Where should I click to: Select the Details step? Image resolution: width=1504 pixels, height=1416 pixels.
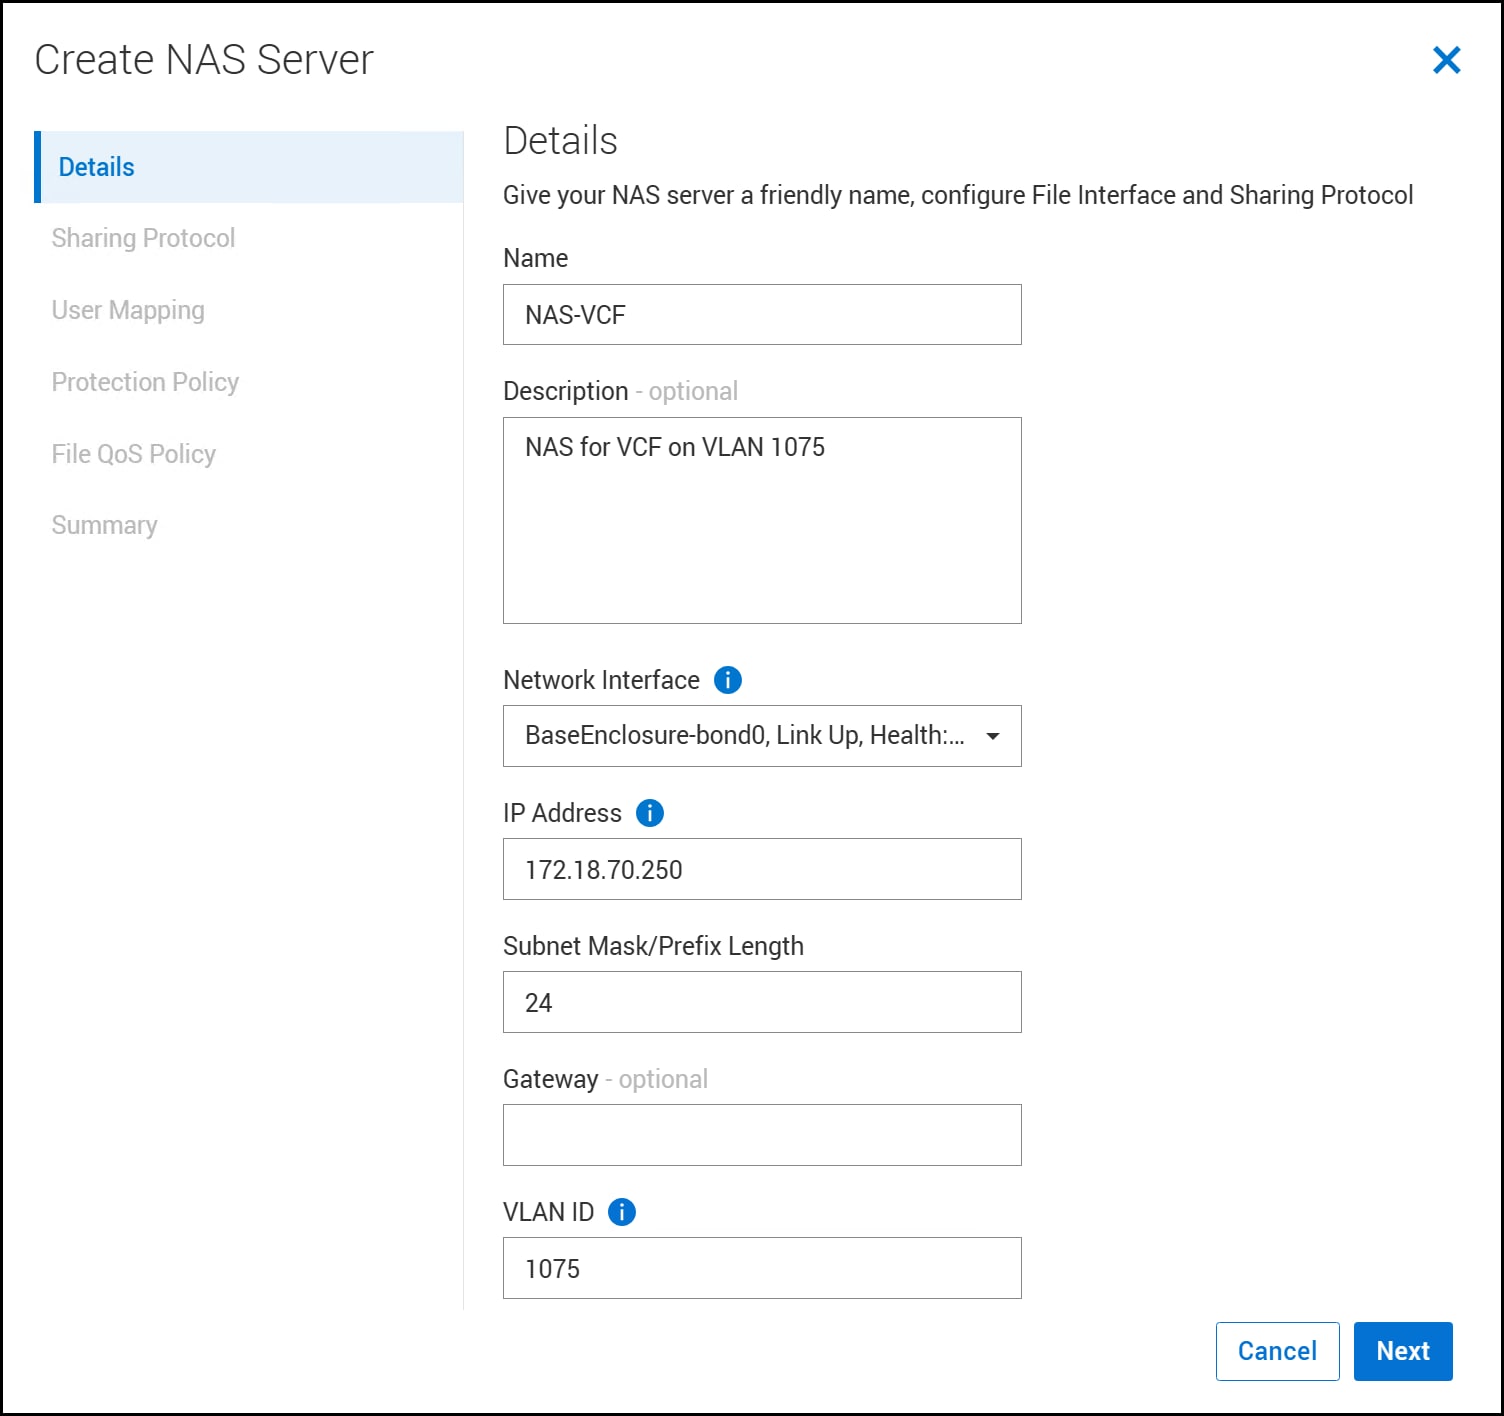click(249, 167)
